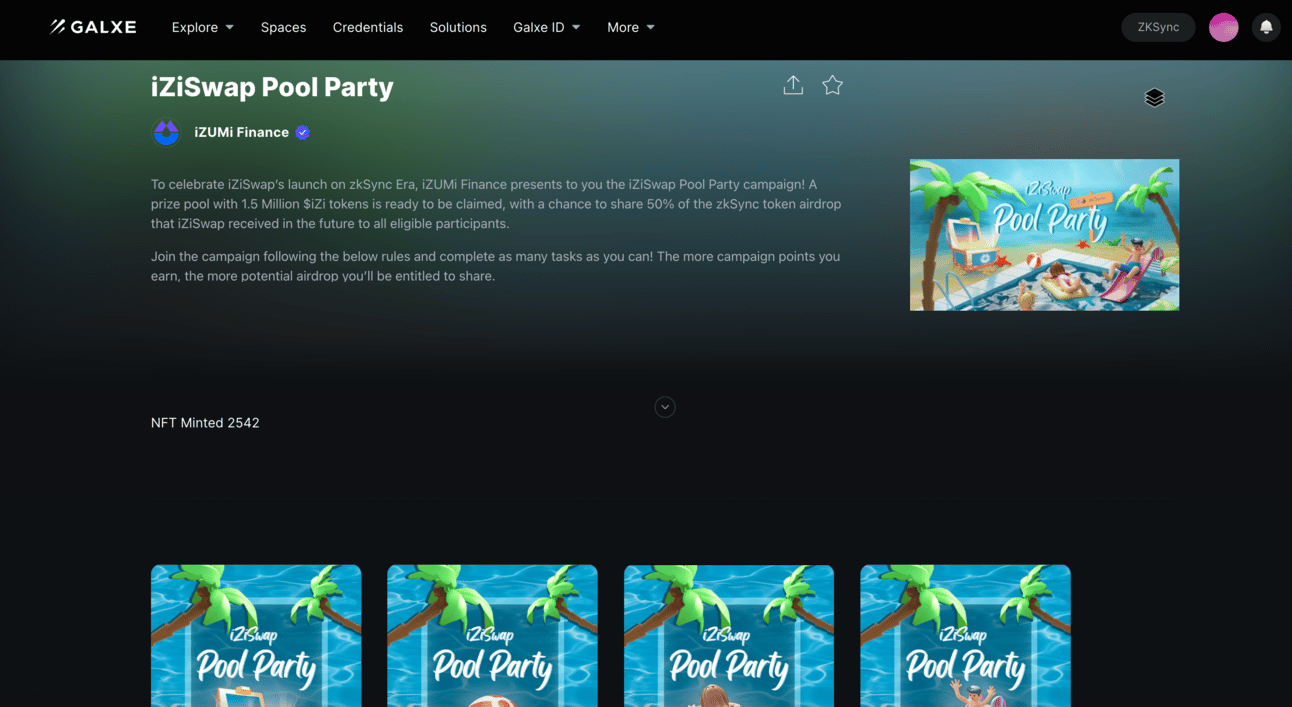Open the iZUMi Finance space link
This screenshot has height=707, width=1292.
(x=241, y=132)
